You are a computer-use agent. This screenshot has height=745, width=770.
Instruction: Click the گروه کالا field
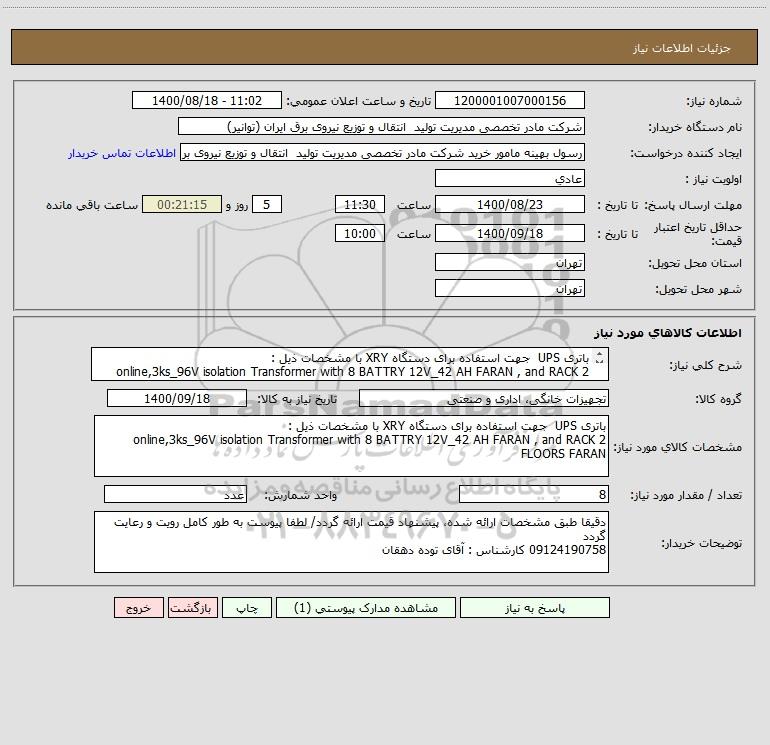pyautogui.click(x=484, y=398)
